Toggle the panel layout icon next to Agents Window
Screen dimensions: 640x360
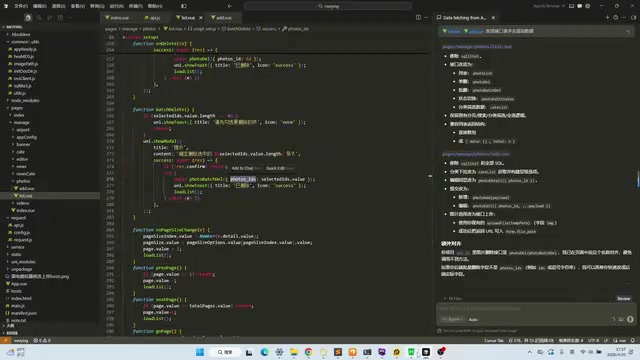click(x=571, y=6)
